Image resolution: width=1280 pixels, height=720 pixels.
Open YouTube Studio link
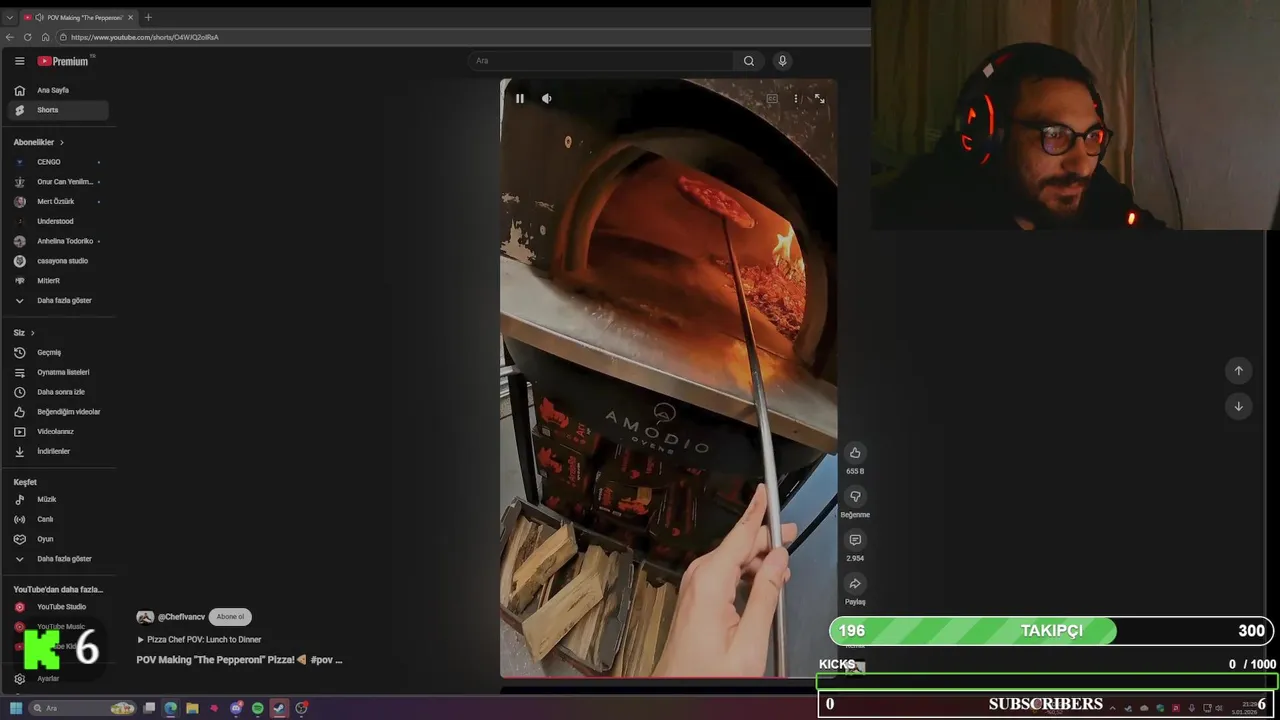coord(58,607)
